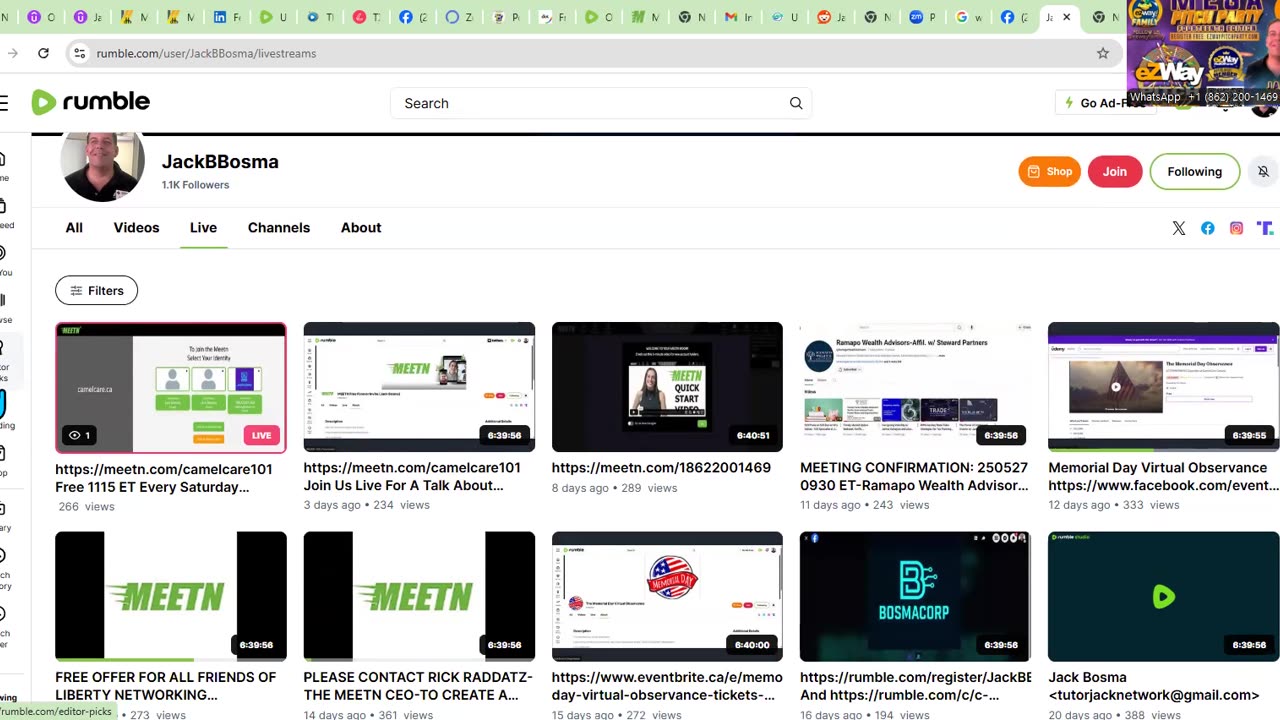Open the MEETN Quick Start Video thumbnail

(667, 387)
